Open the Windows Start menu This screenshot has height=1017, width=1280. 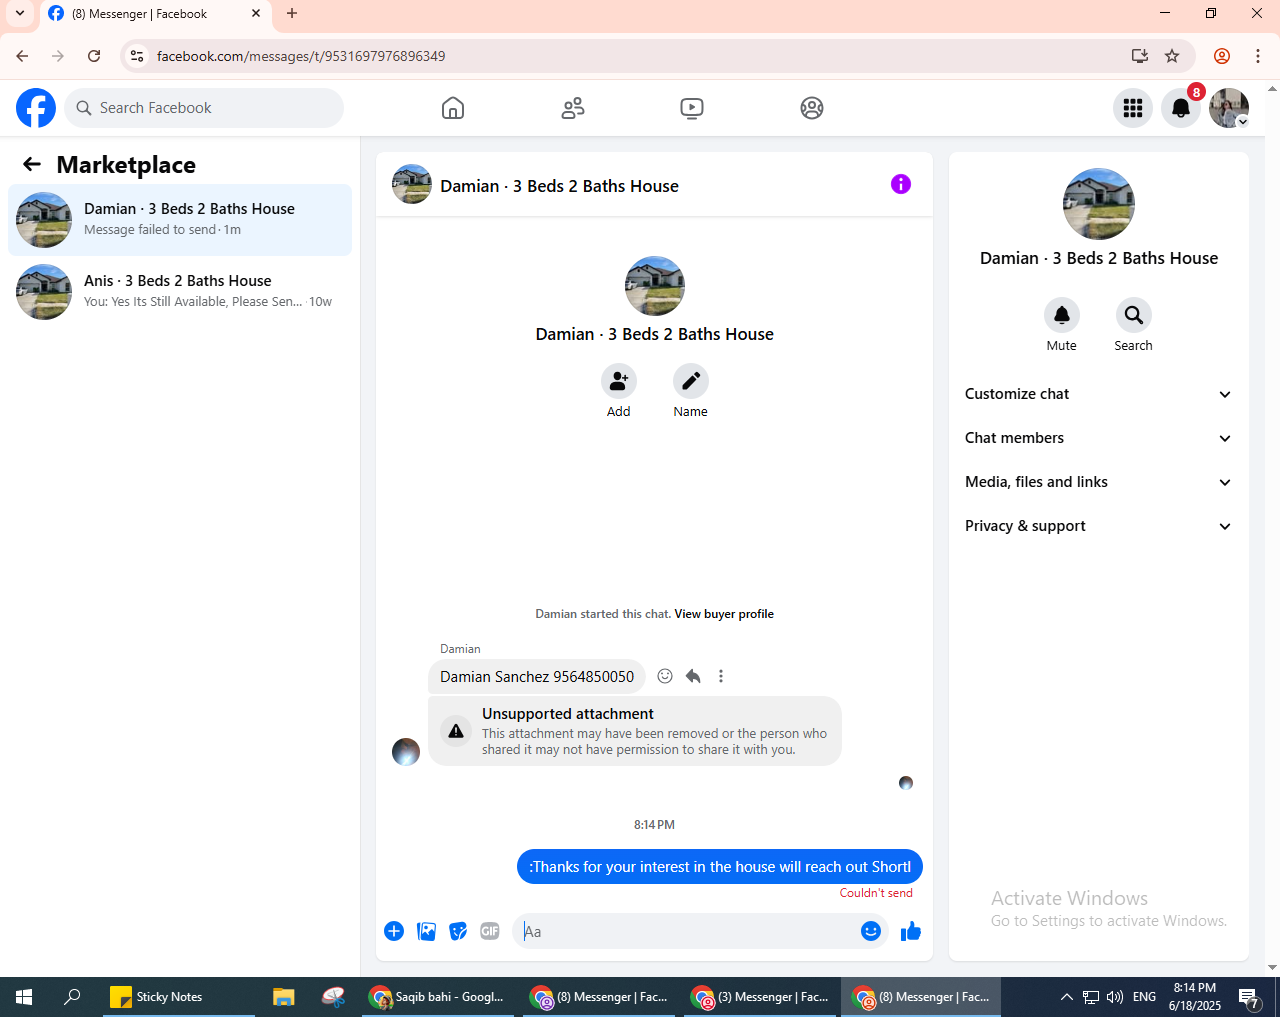[x=24, y=997]
